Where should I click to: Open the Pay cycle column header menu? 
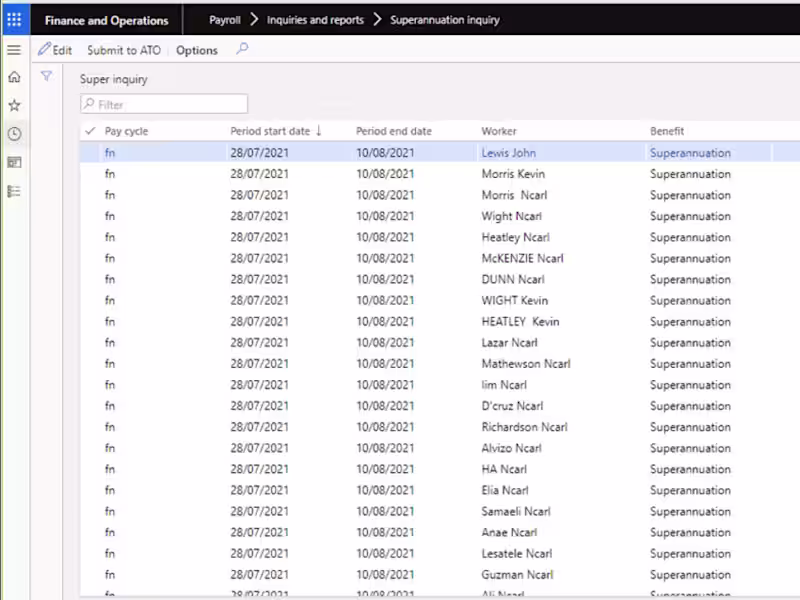point(126,131)
